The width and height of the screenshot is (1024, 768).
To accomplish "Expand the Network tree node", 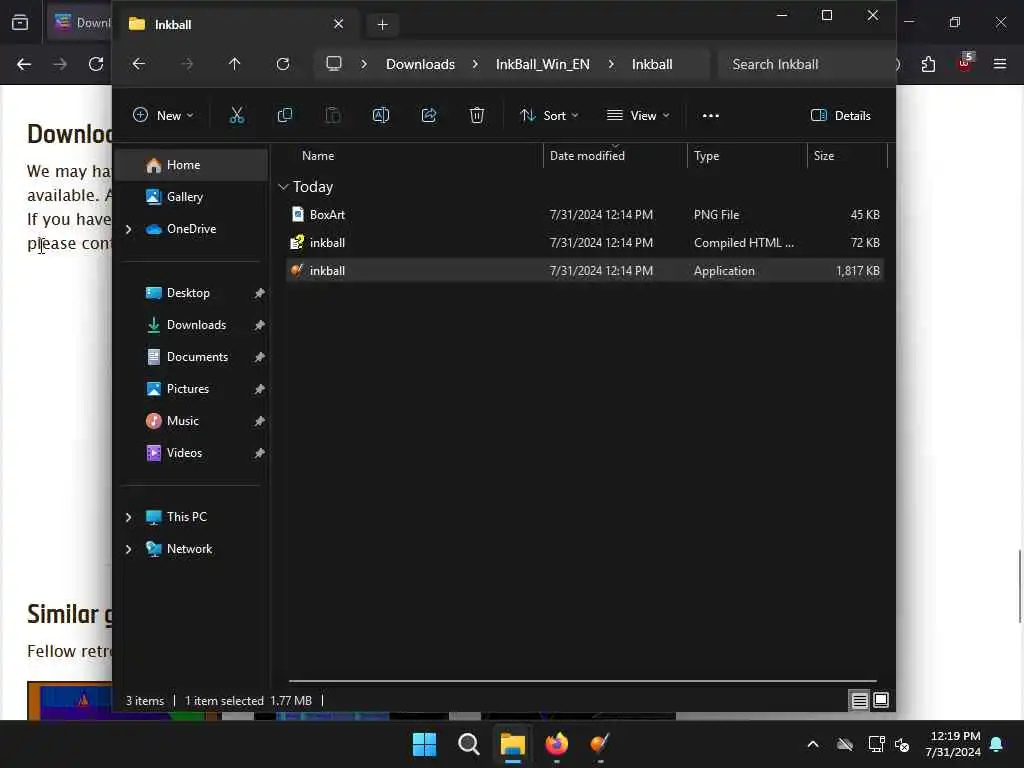I will tap(129, 549).
